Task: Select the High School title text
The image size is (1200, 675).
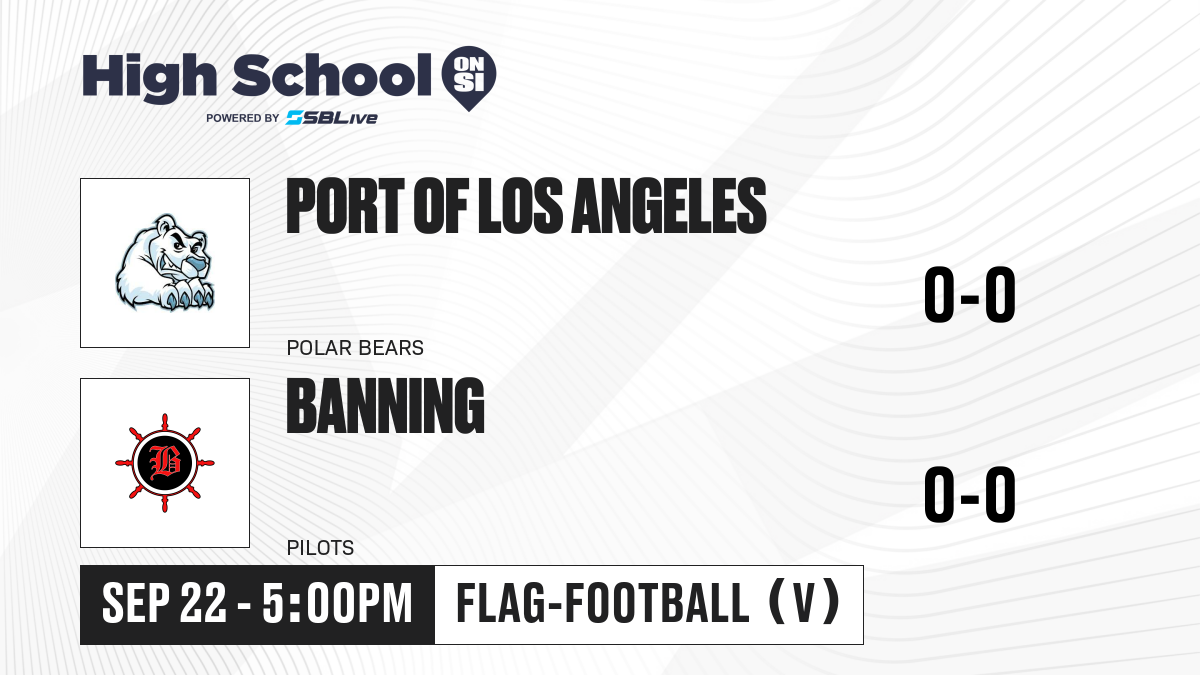Action: [x=250, y=75]
